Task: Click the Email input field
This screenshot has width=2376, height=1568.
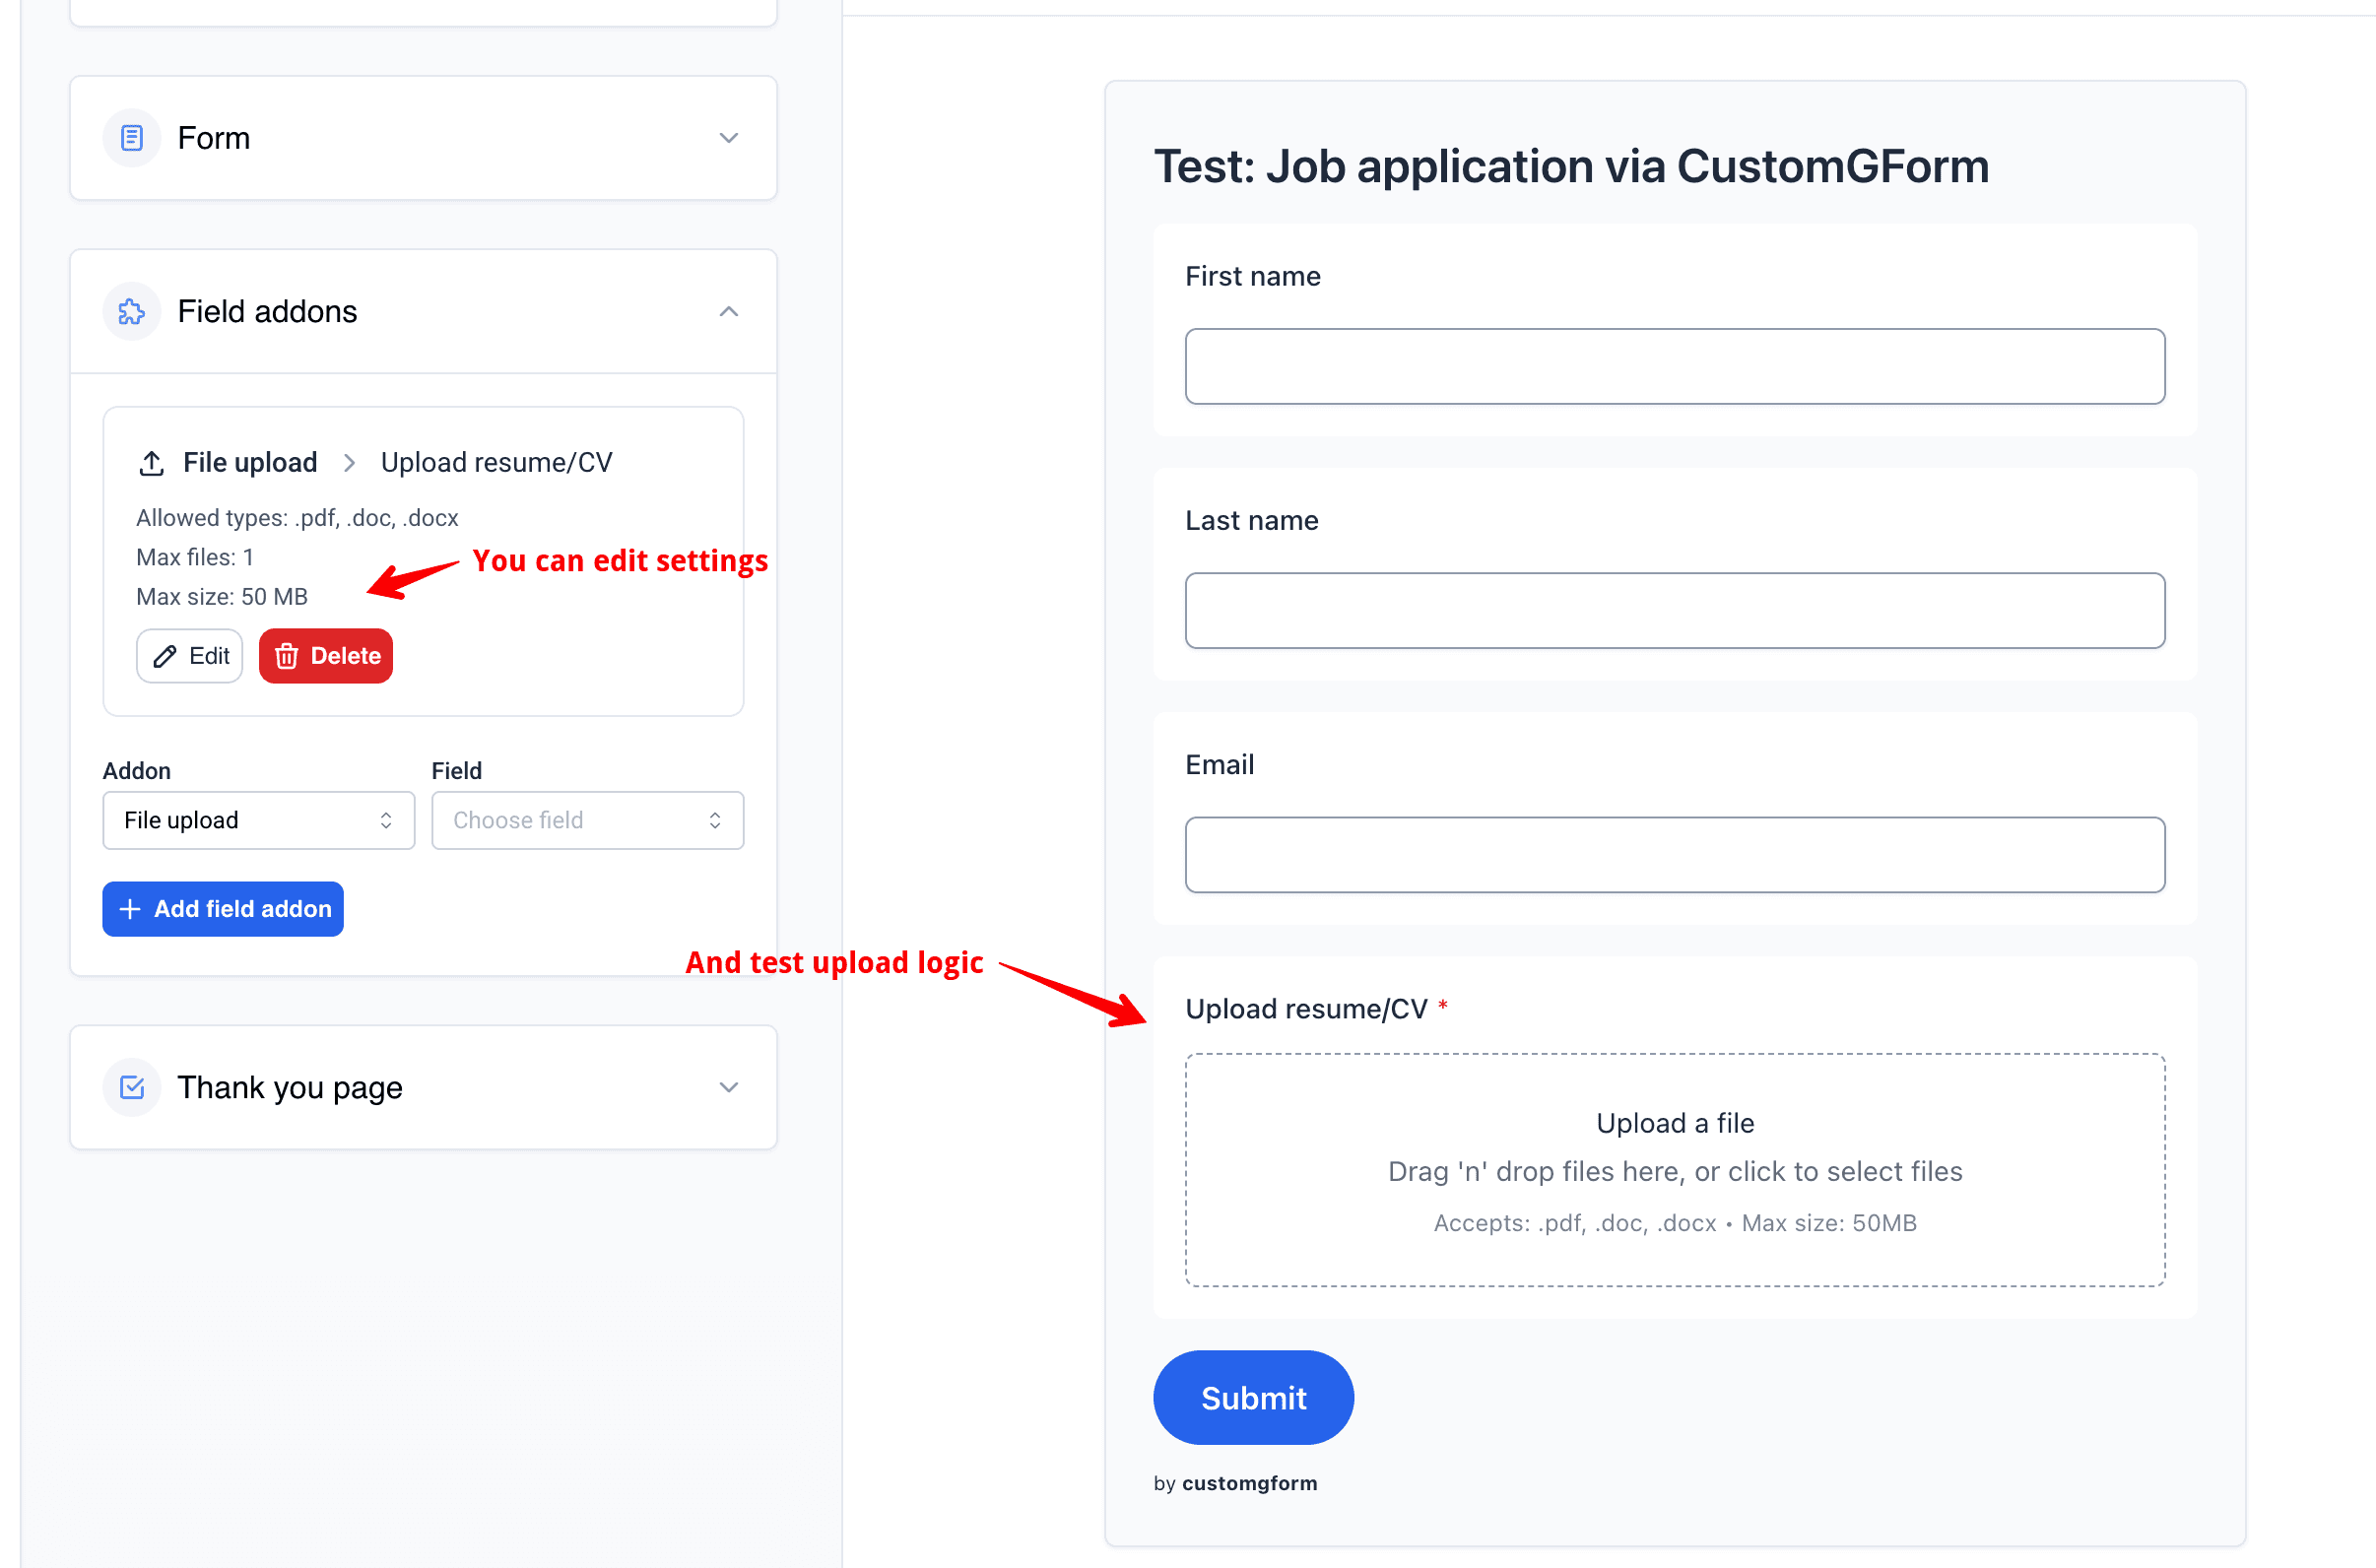Action: [1674, 855]
